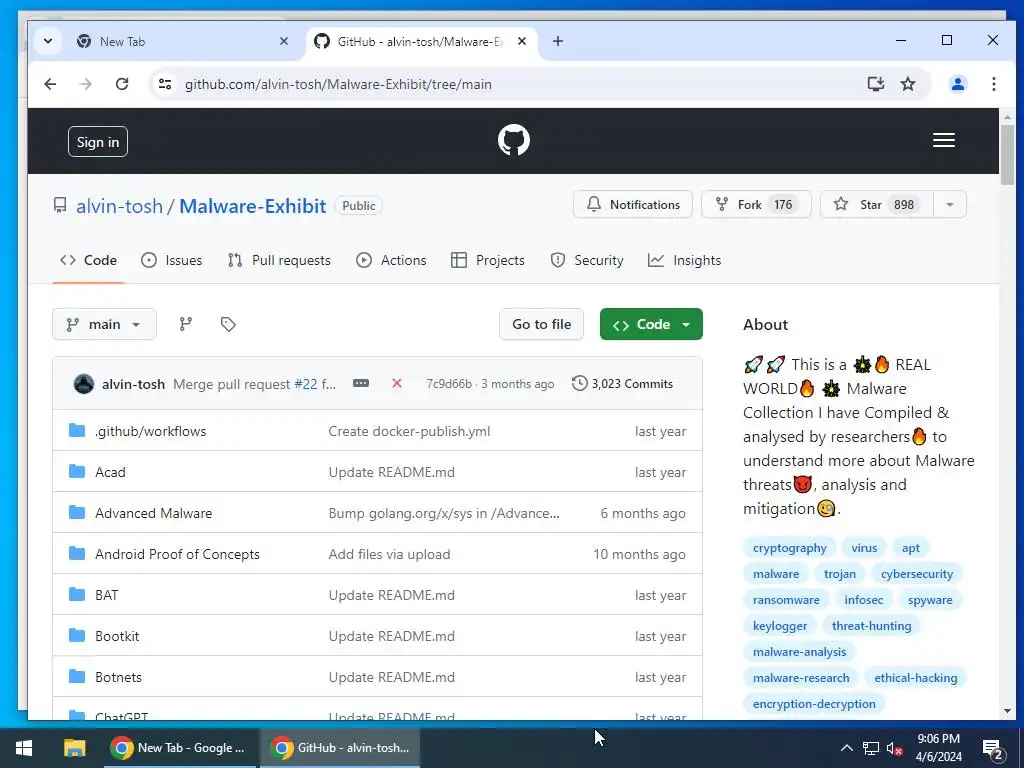Open the hamburger navigation menu
This screenshot has width=1024, height=768.
click(944, 140)
